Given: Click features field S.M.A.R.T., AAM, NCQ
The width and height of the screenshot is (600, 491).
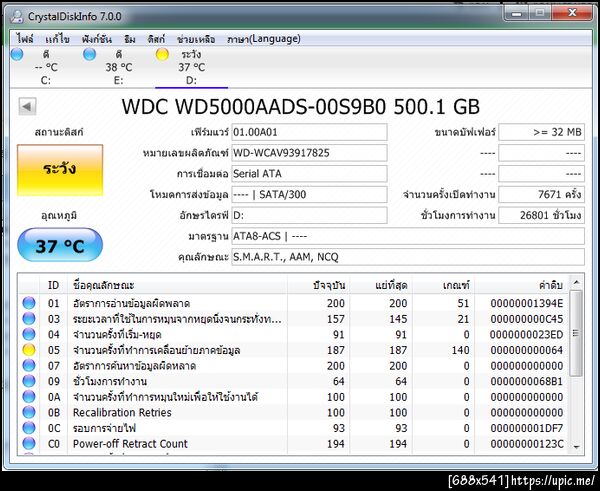Looking at the screenshot, I should 408,257.
